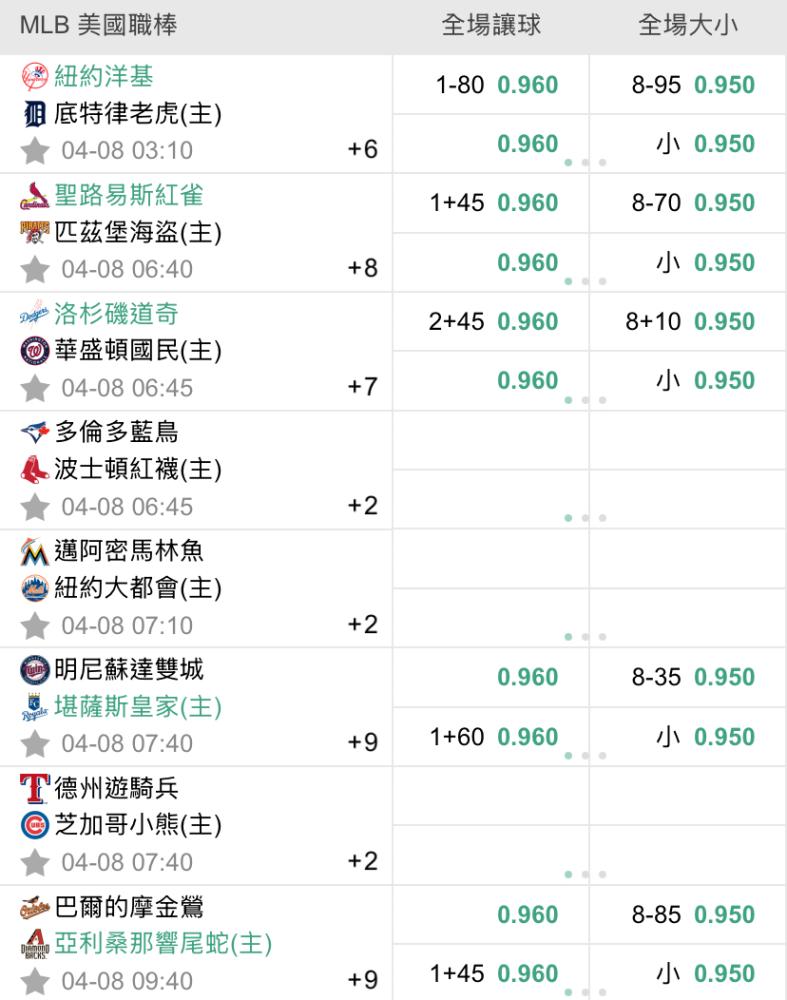Open +9 more markets for Twins game
The width and height of the screenshot is (787, 1000).
(x=362, y=743)
